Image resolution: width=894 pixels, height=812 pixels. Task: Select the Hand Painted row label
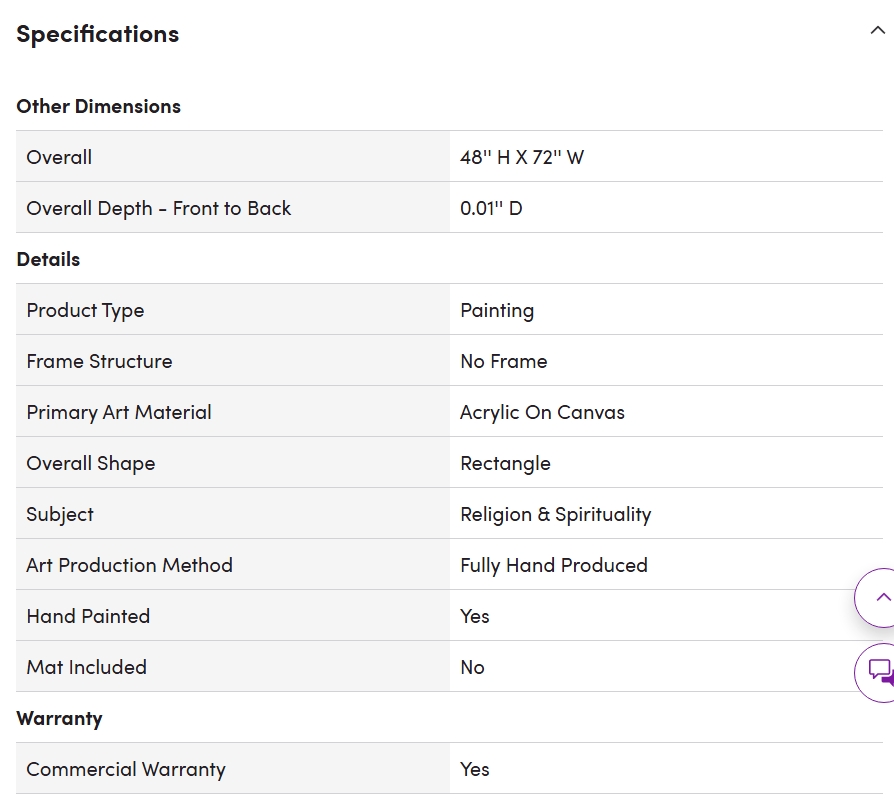coord(88,616)
